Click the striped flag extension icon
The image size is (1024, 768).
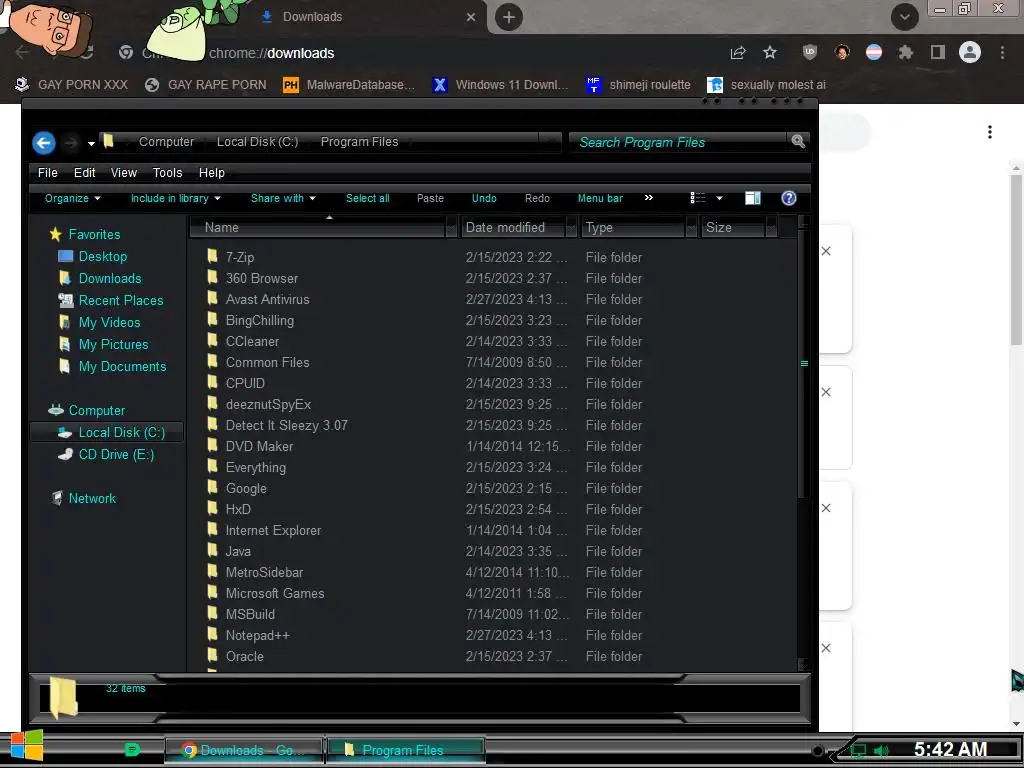click(x=874, y=53)
